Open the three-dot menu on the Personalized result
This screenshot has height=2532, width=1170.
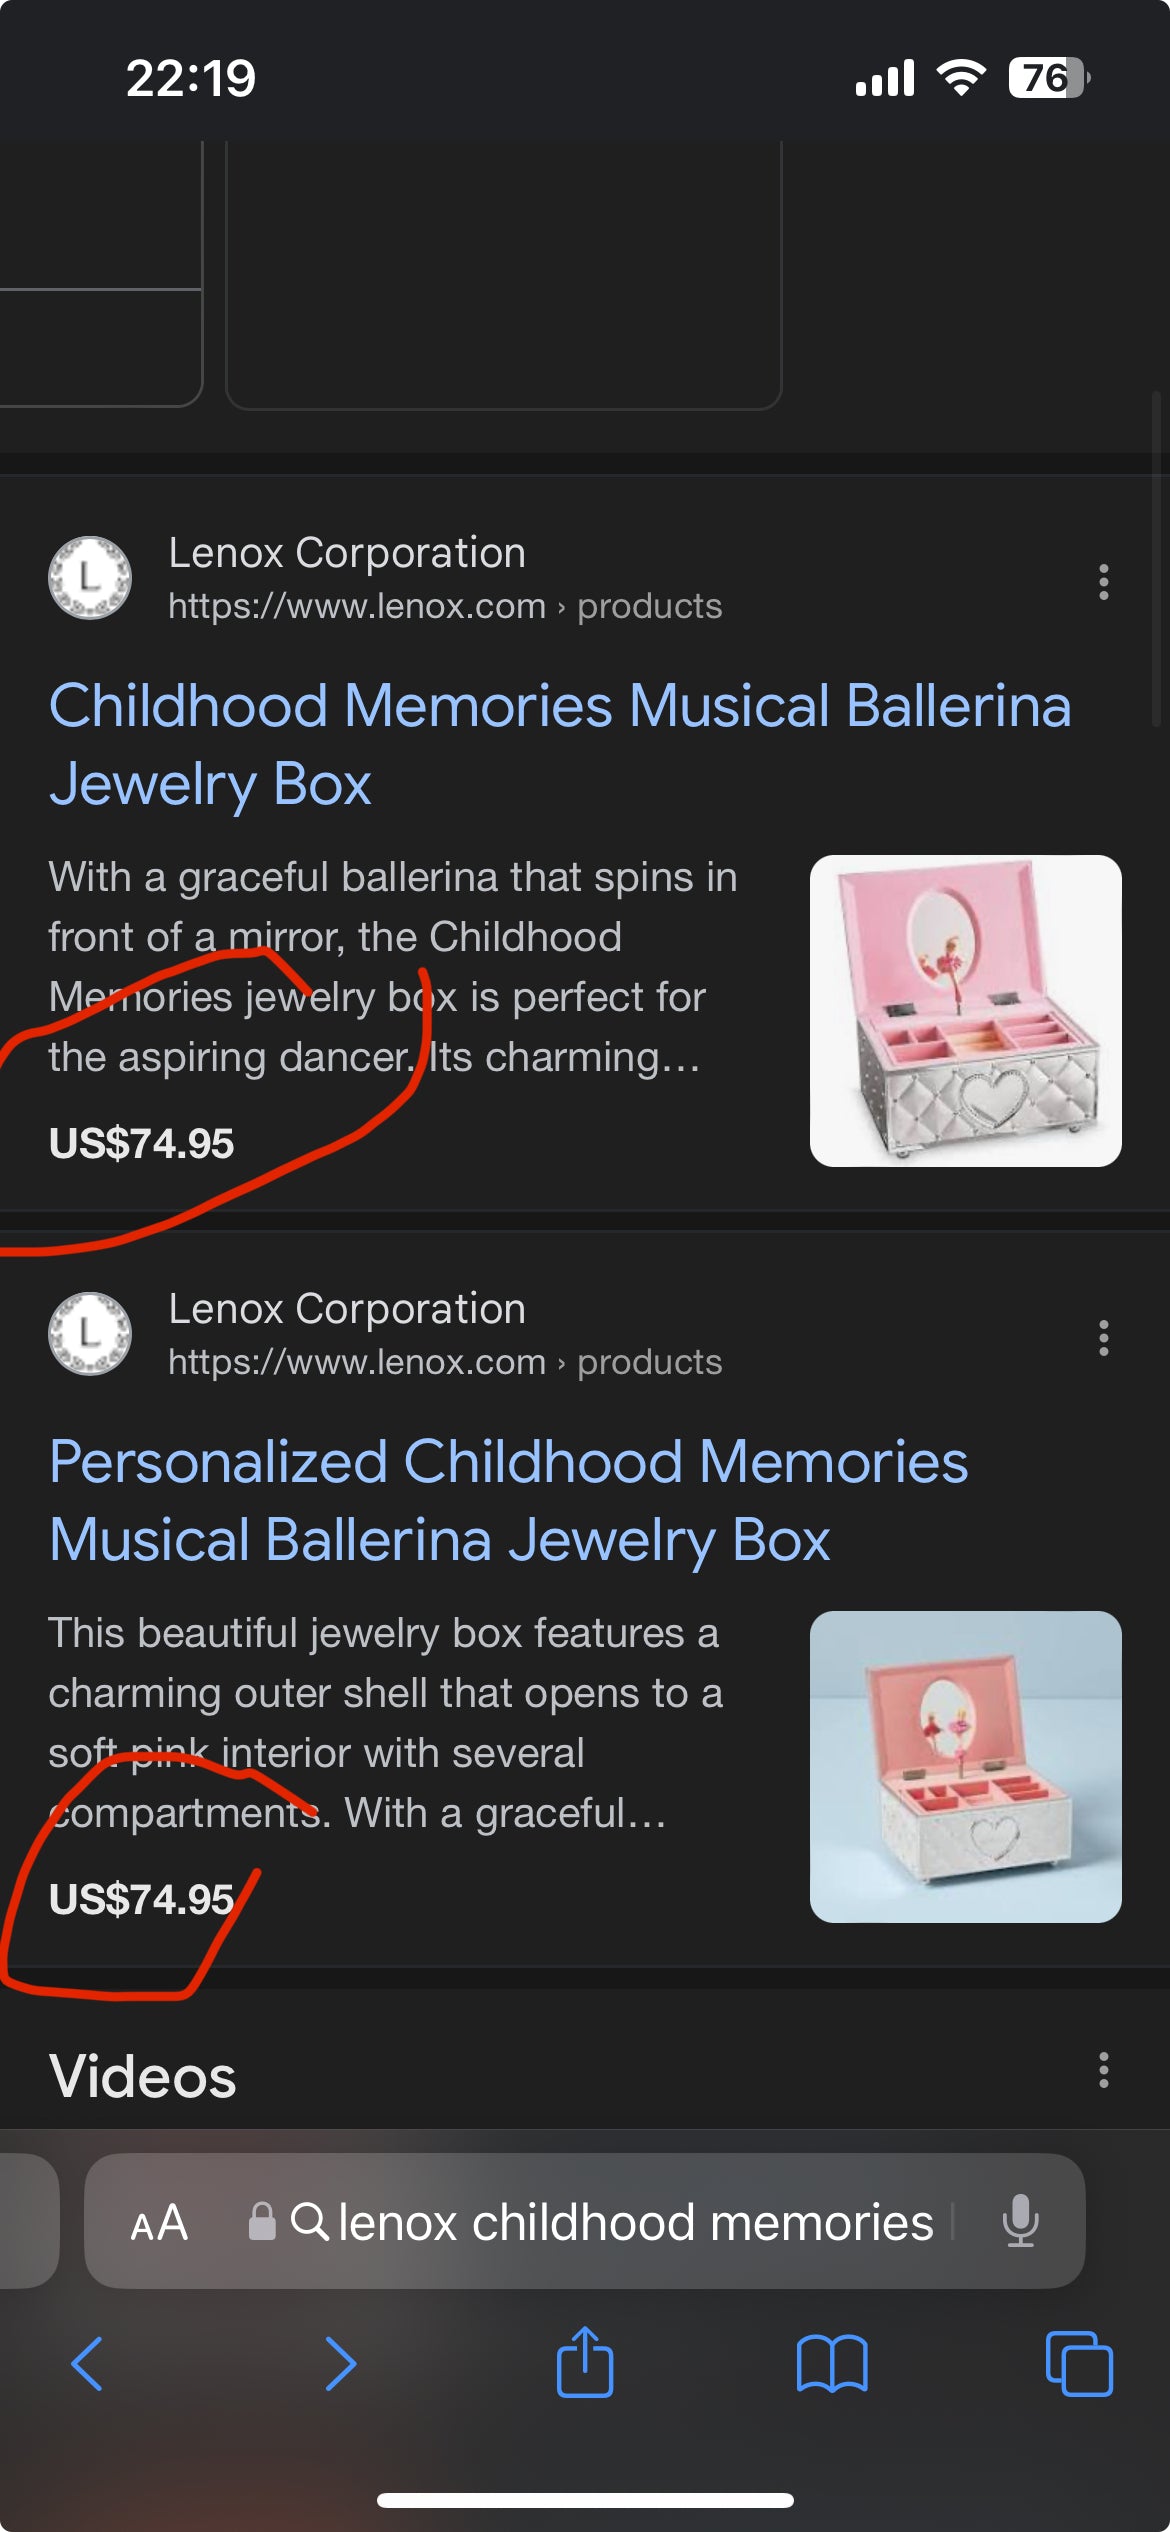[x=1102, y=1338]
